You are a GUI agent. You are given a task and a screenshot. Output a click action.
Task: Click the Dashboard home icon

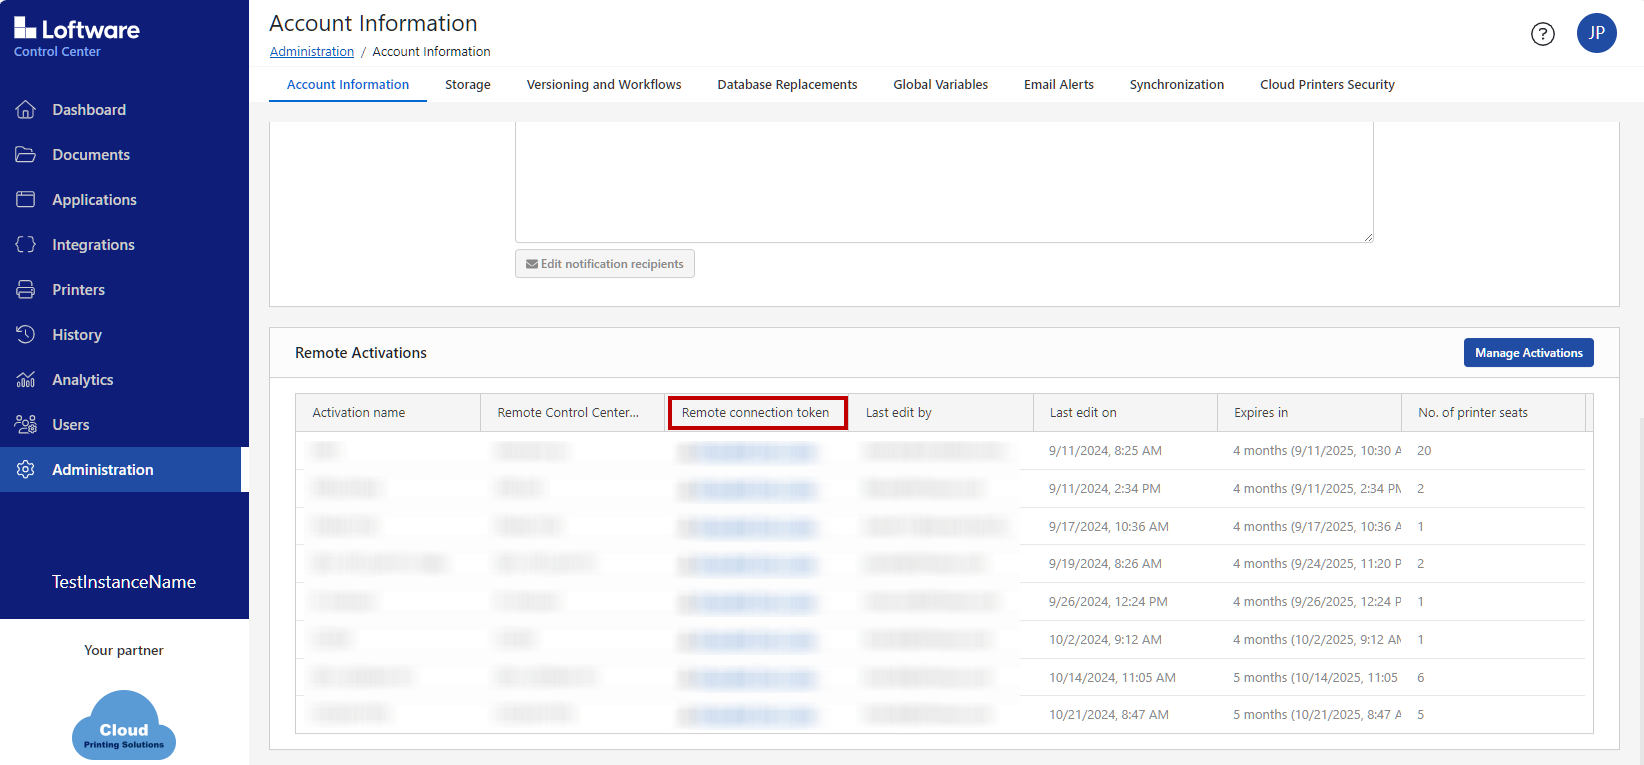click(x=26, y=110)
